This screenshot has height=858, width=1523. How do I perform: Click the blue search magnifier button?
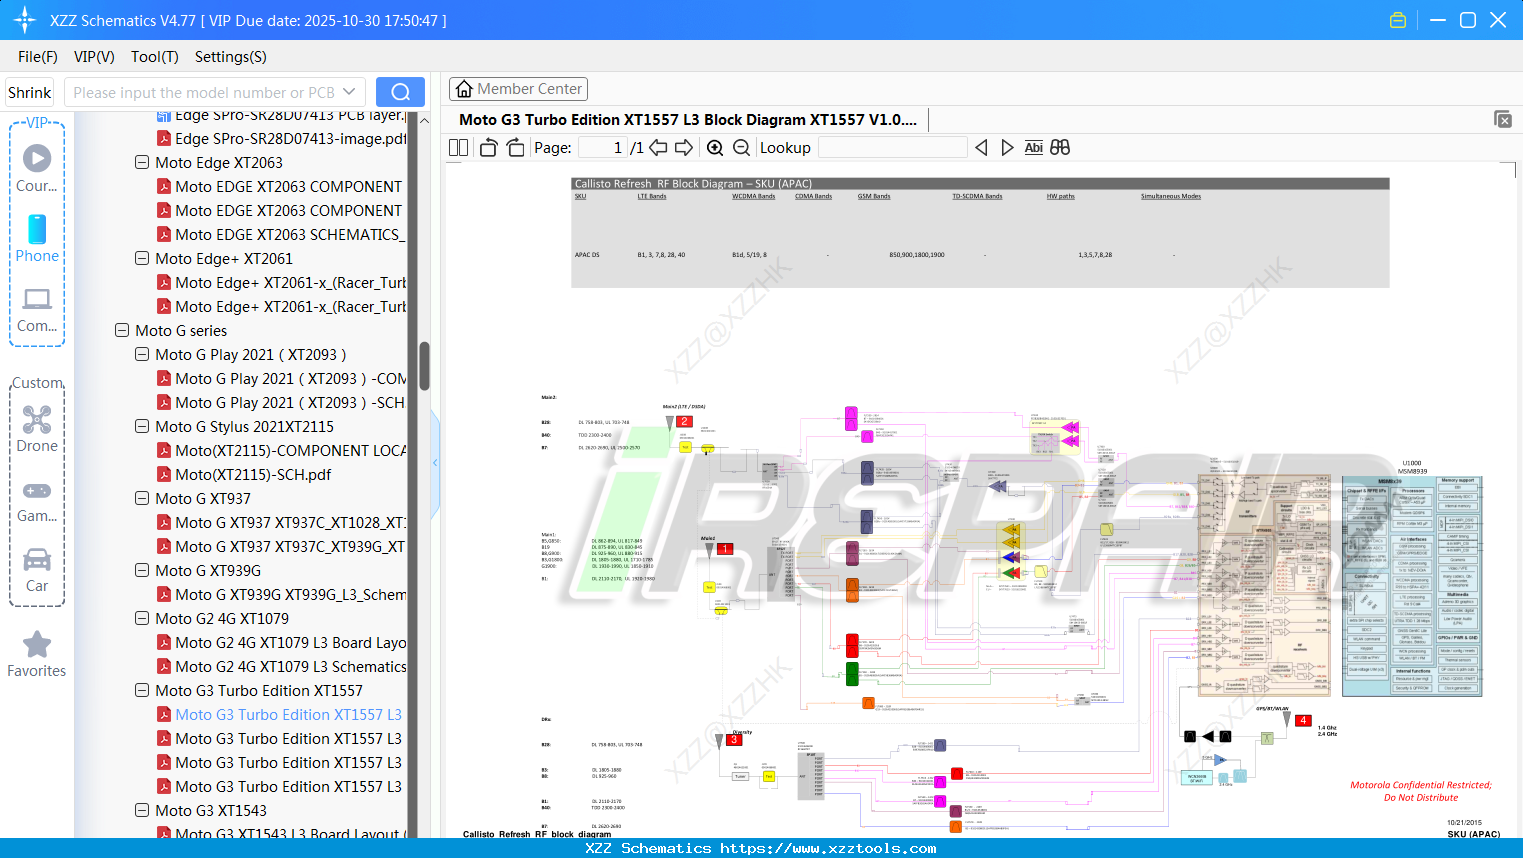(400, 91)
